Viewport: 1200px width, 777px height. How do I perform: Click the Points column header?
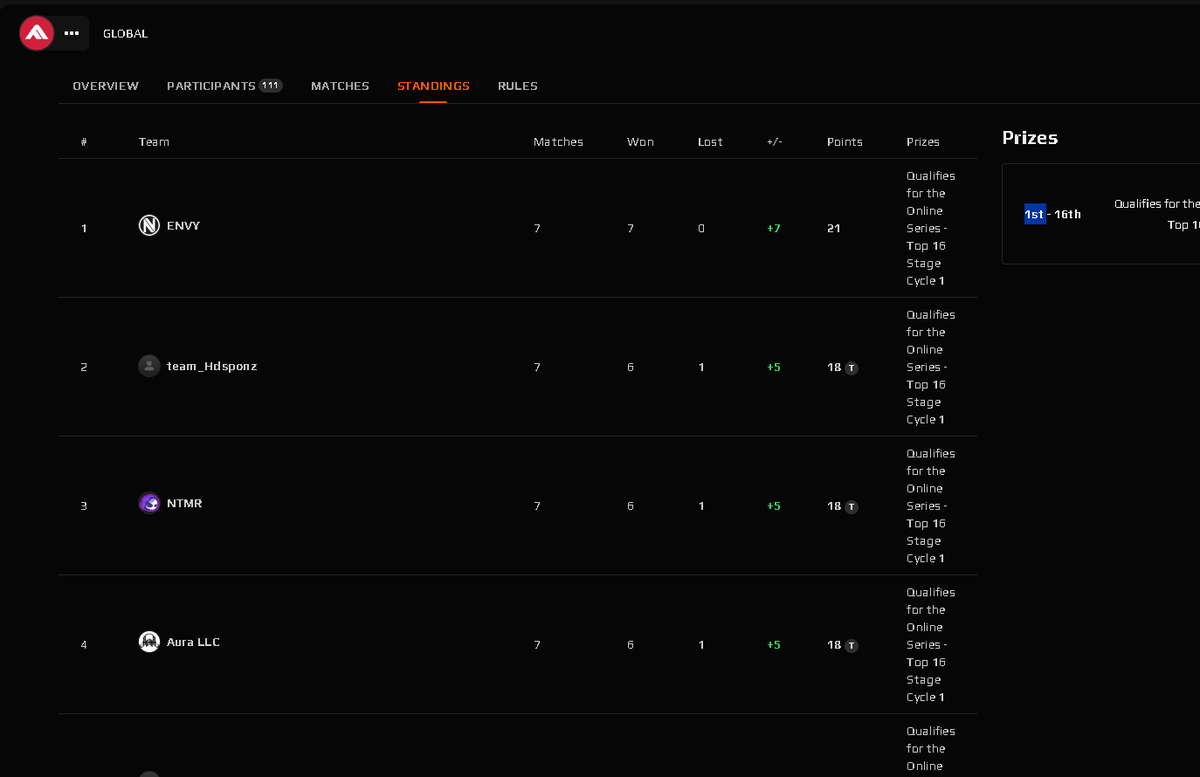845,142
